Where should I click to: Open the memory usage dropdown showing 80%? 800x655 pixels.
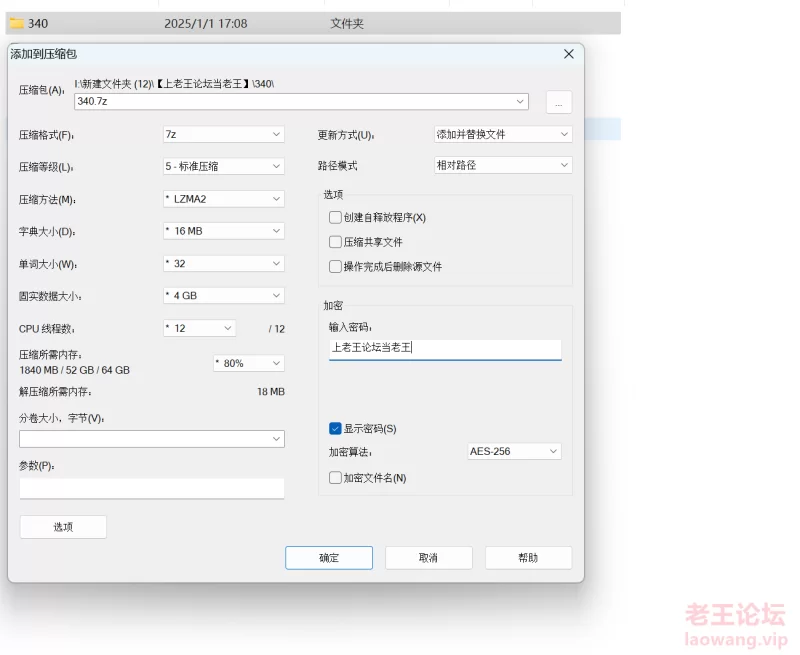click(248, 363)
